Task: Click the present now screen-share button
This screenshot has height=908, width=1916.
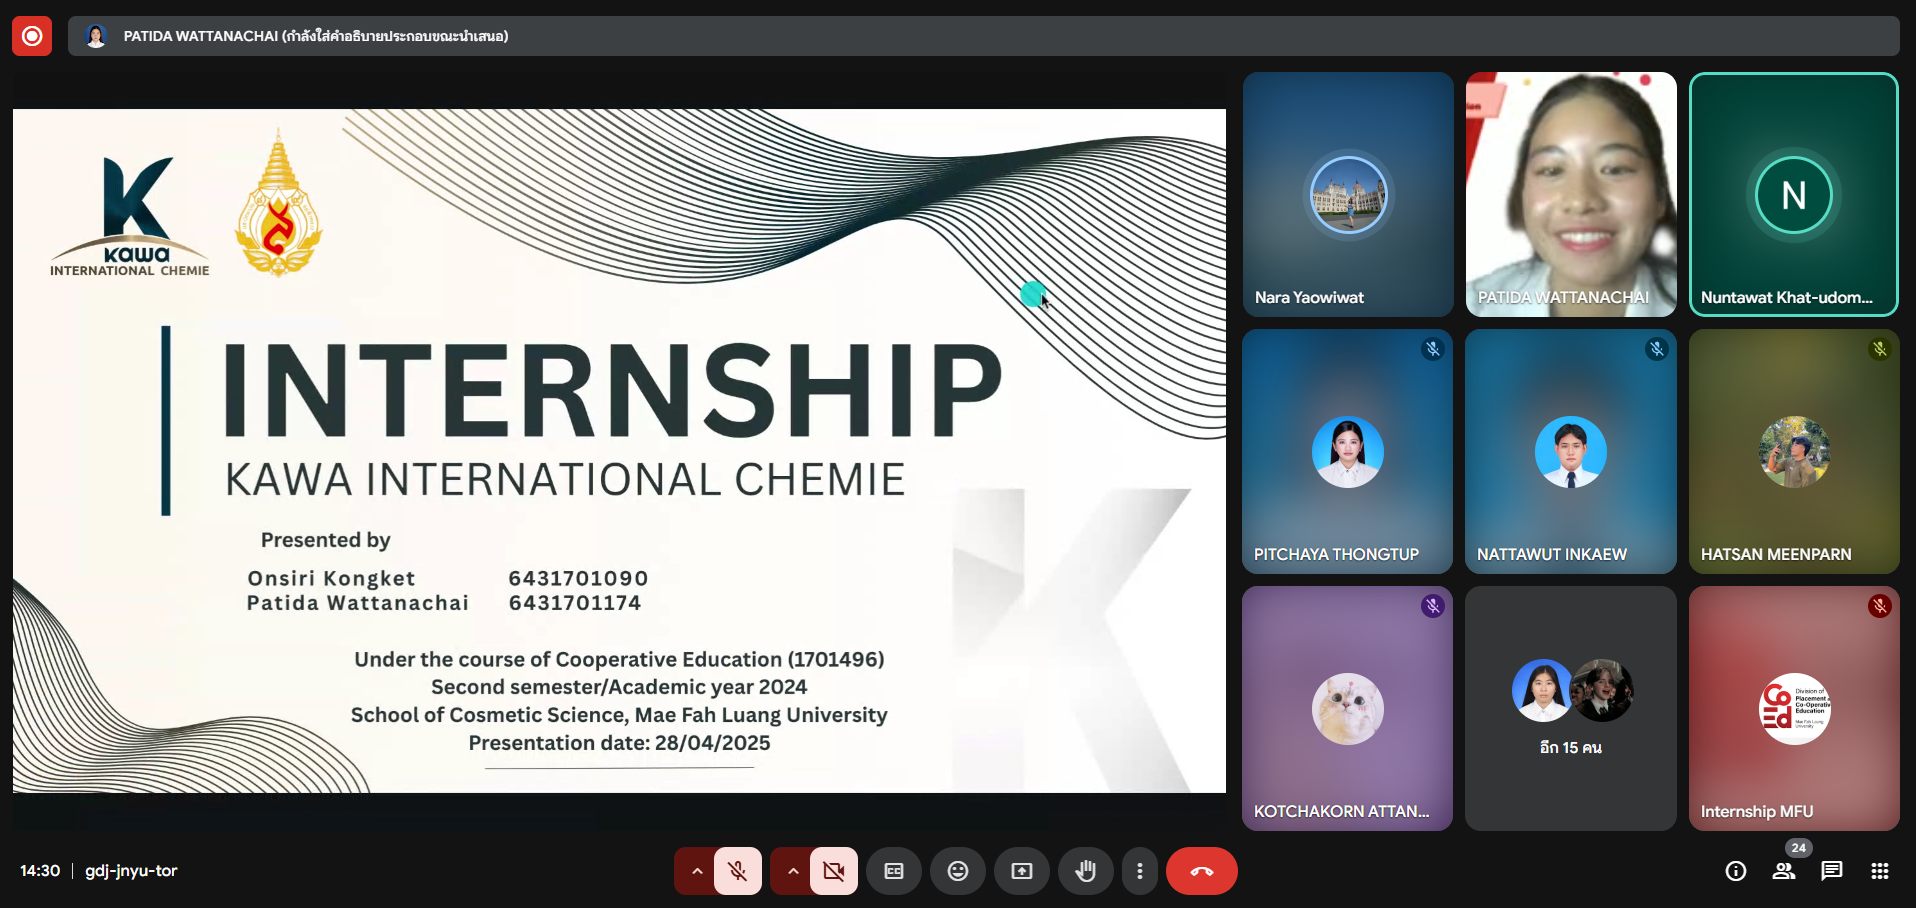Action: click(x=1022, y=871)
